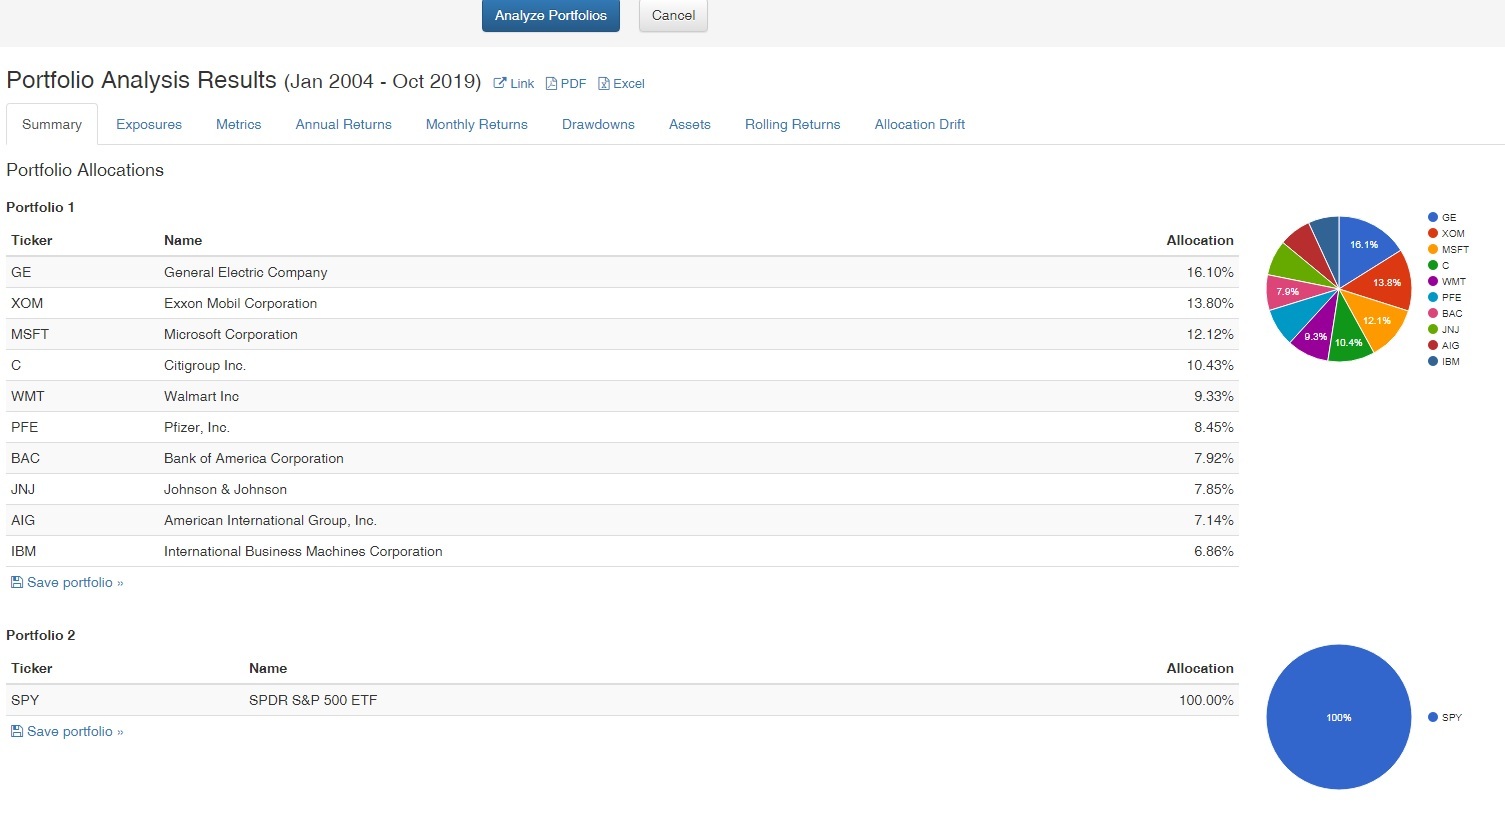View the Drawdowns tab
The image size is (1505, 821).
tap(598, 125)
